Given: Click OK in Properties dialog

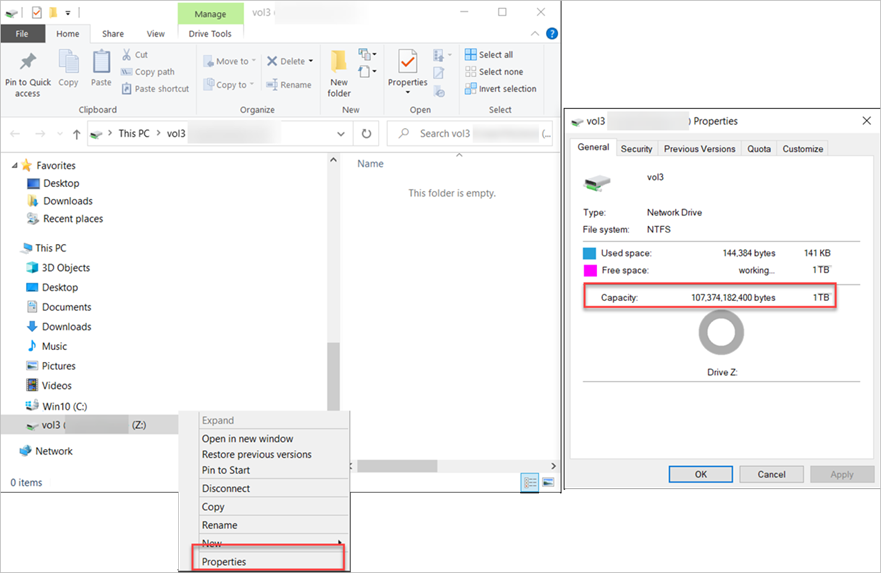Looking at the screenshot, I should pos(701,474).
